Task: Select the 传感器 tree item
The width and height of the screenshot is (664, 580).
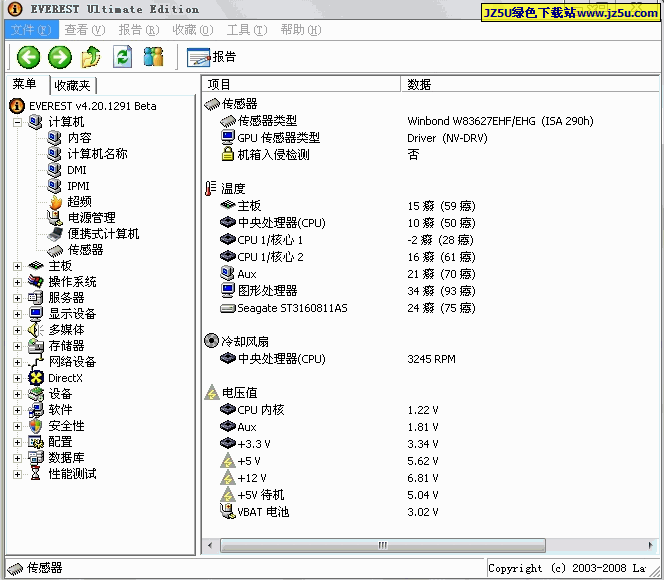Action: click(85, 250)
